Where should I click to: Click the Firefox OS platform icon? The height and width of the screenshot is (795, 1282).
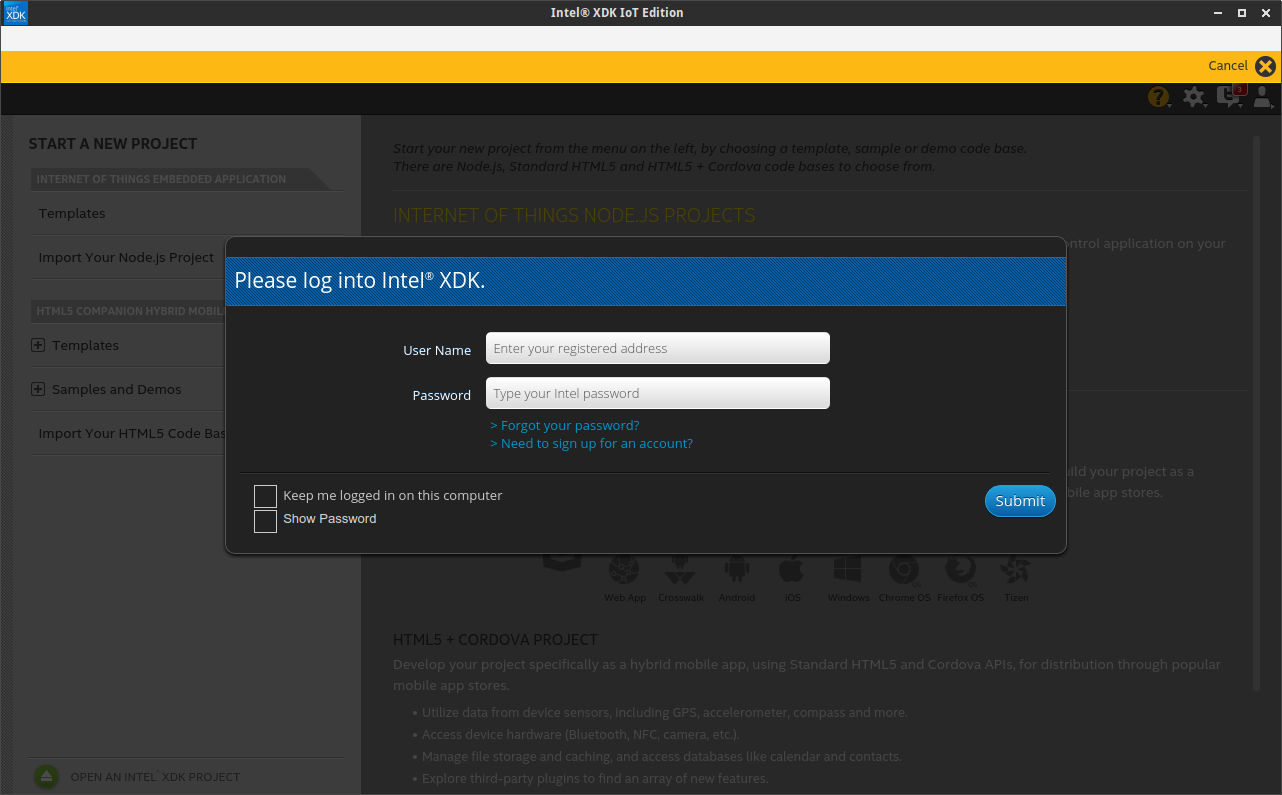pyautogui.click(x=960, y=570)
